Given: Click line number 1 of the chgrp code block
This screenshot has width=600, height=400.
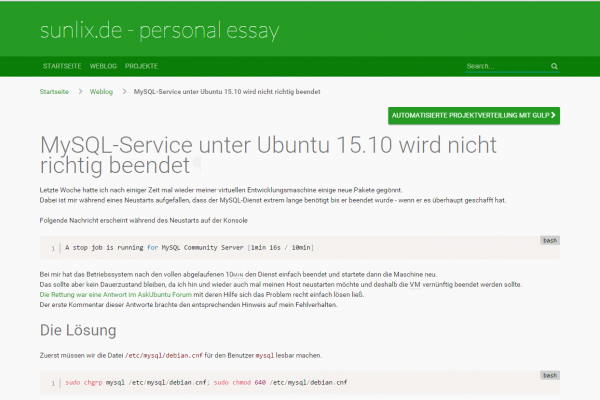Looking at the screenshot, I should pyautogui.click(x=53, y=383).
